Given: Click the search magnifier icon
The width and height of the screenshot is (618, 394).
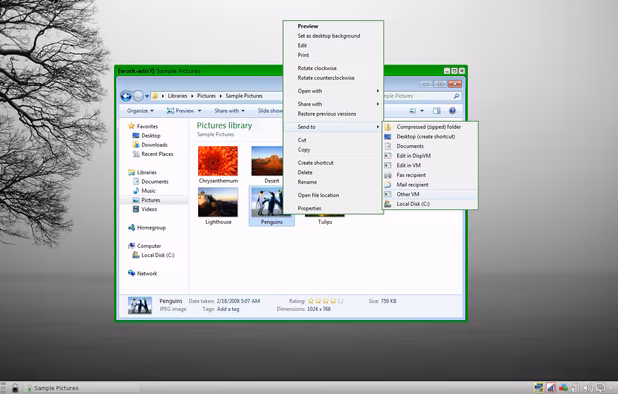Looking at the screenshot, I should point(456,96).
